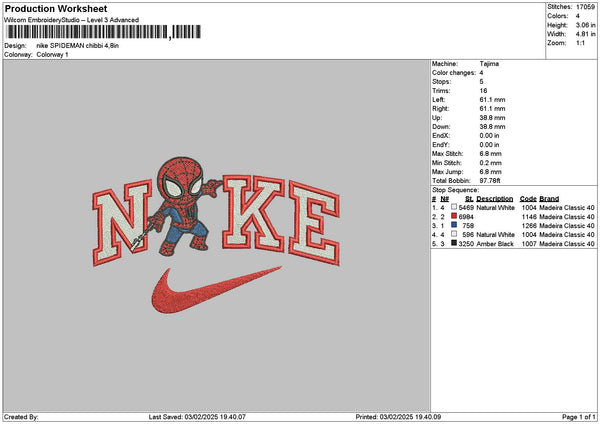
Task: Select the Amber Black thread swatch
Action: point(454,243)
